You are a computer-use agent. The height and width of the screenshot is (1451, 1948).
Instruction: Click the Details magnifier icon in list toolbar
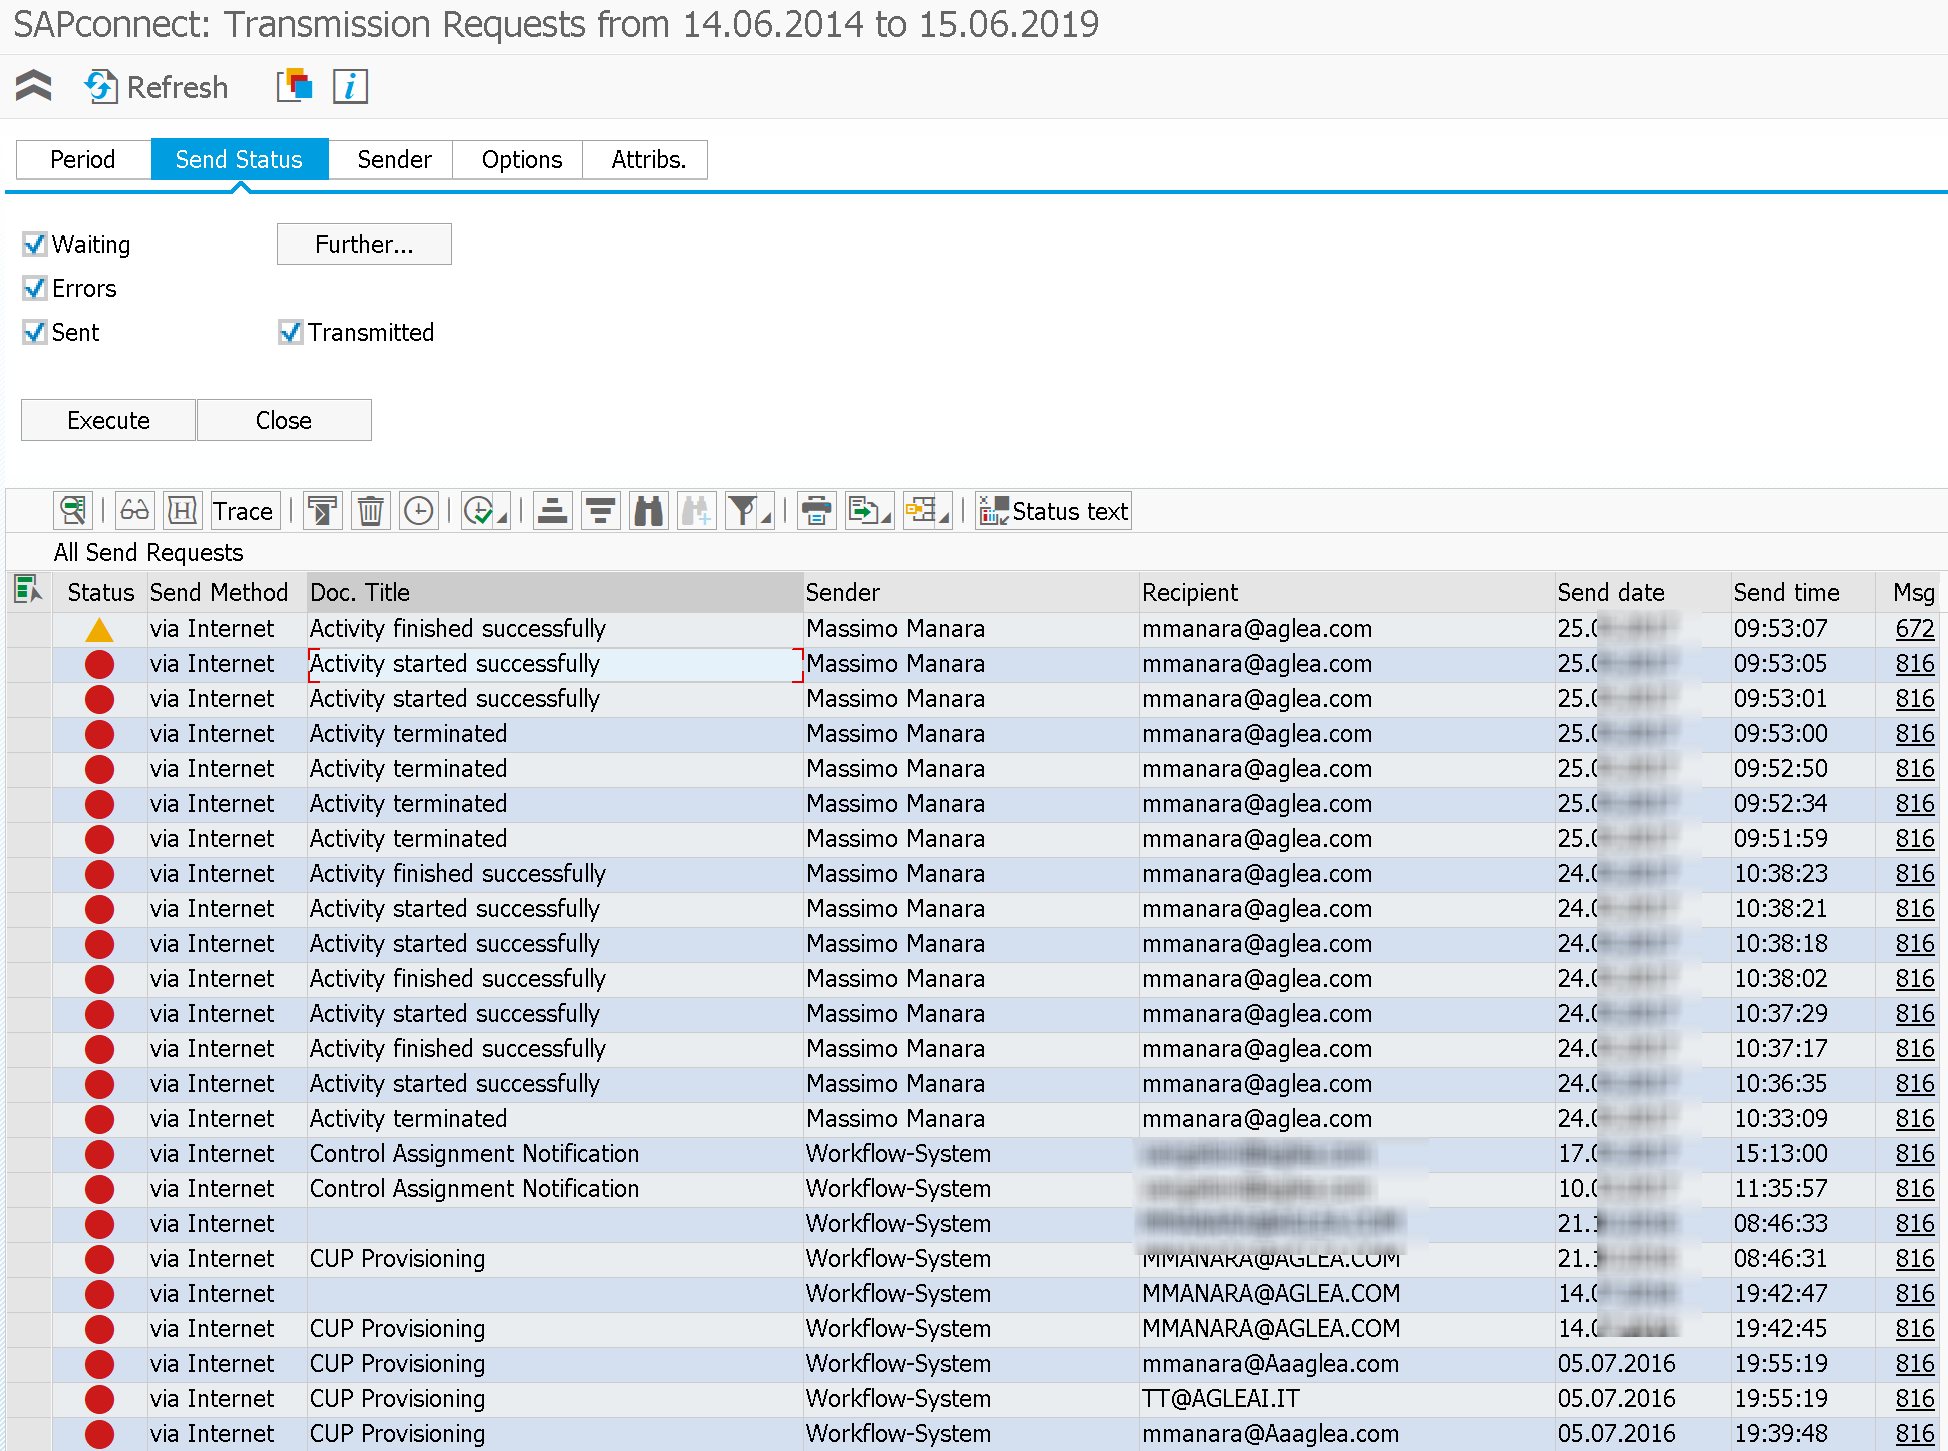pos(73,511)
